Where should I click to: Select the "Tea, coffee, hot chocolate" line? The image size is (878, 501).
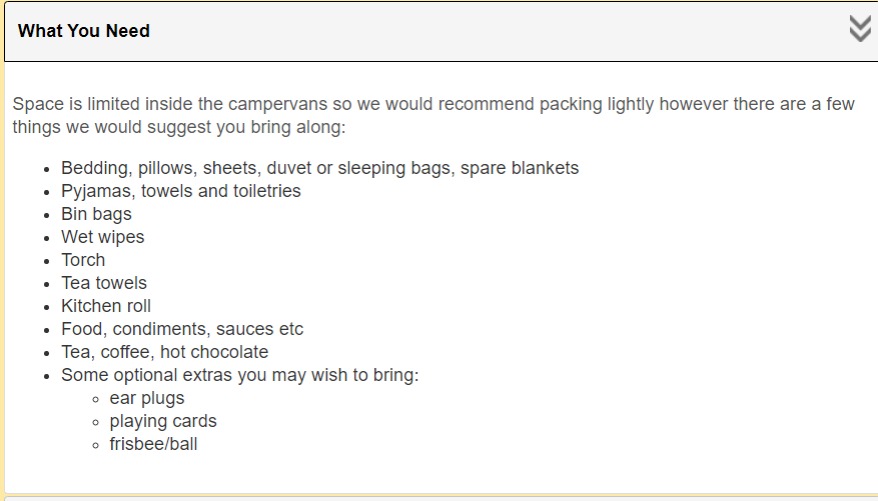165,352
